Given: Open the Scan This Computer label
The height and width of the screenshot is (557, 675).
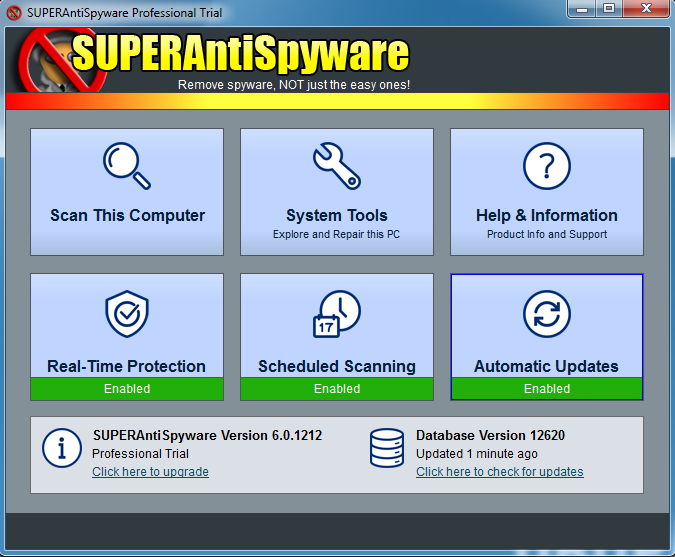Looking at the screenshot, I should [x=127, y=215].
